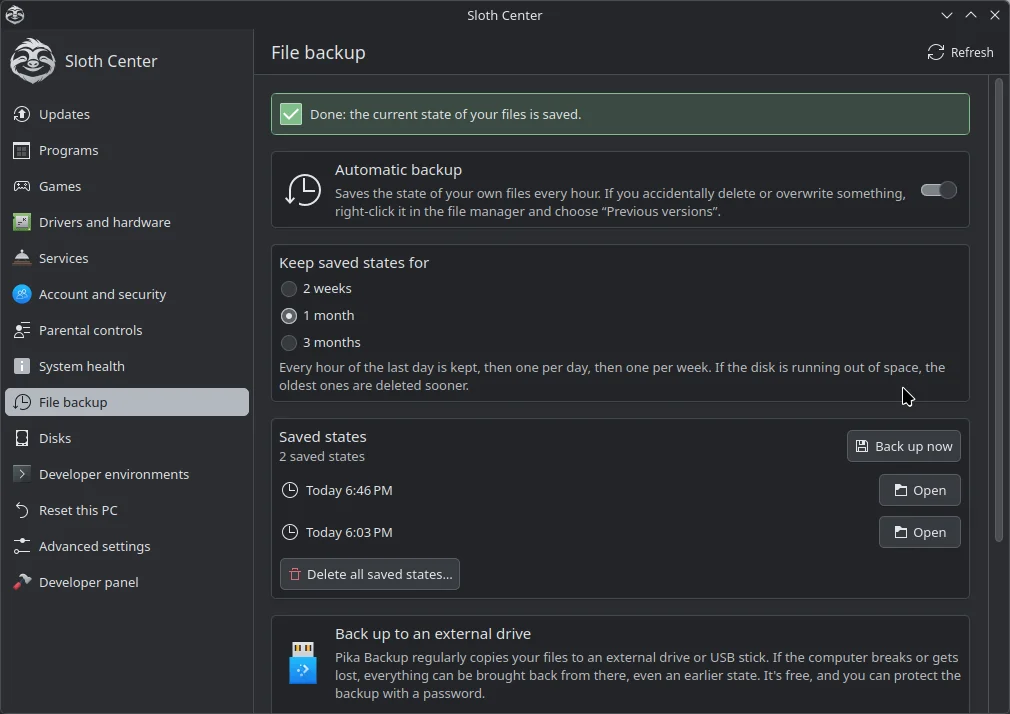Go to the Programs section
The width and height of the screenshot is (1010, 714).
(127, 150)
